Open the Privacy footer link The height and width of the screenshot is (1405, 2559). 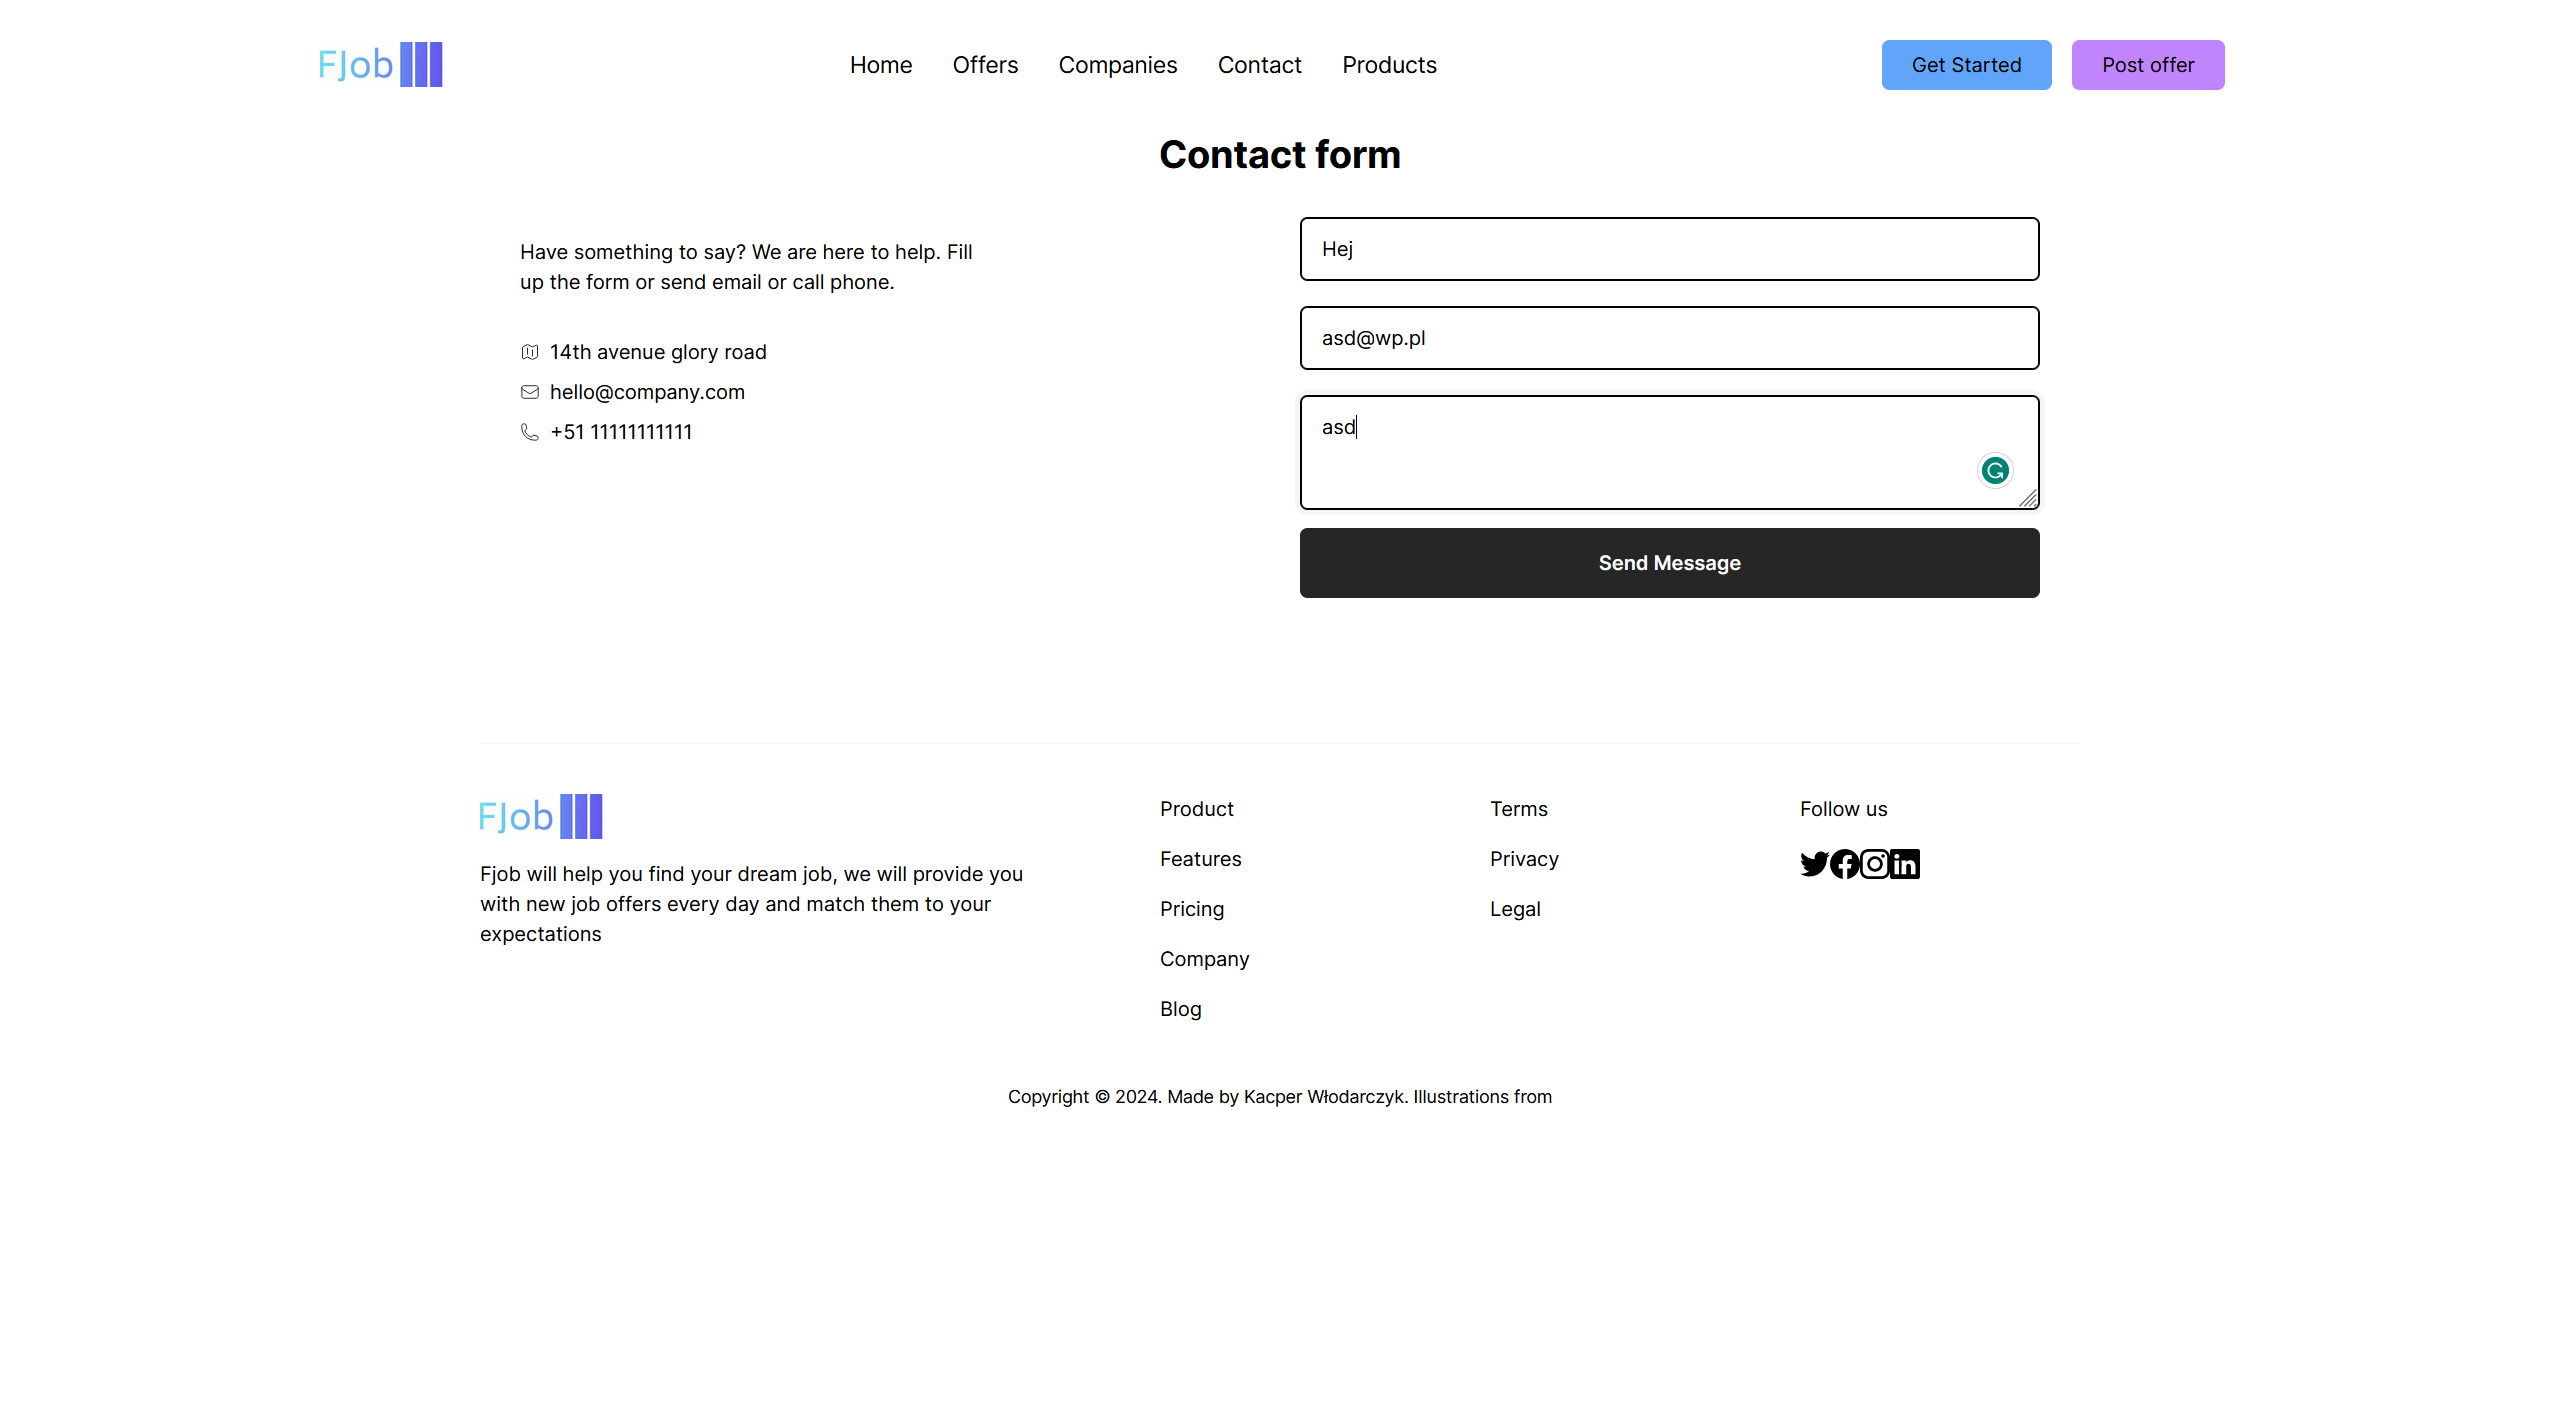pyautogui.click(x=1524, y=859)
